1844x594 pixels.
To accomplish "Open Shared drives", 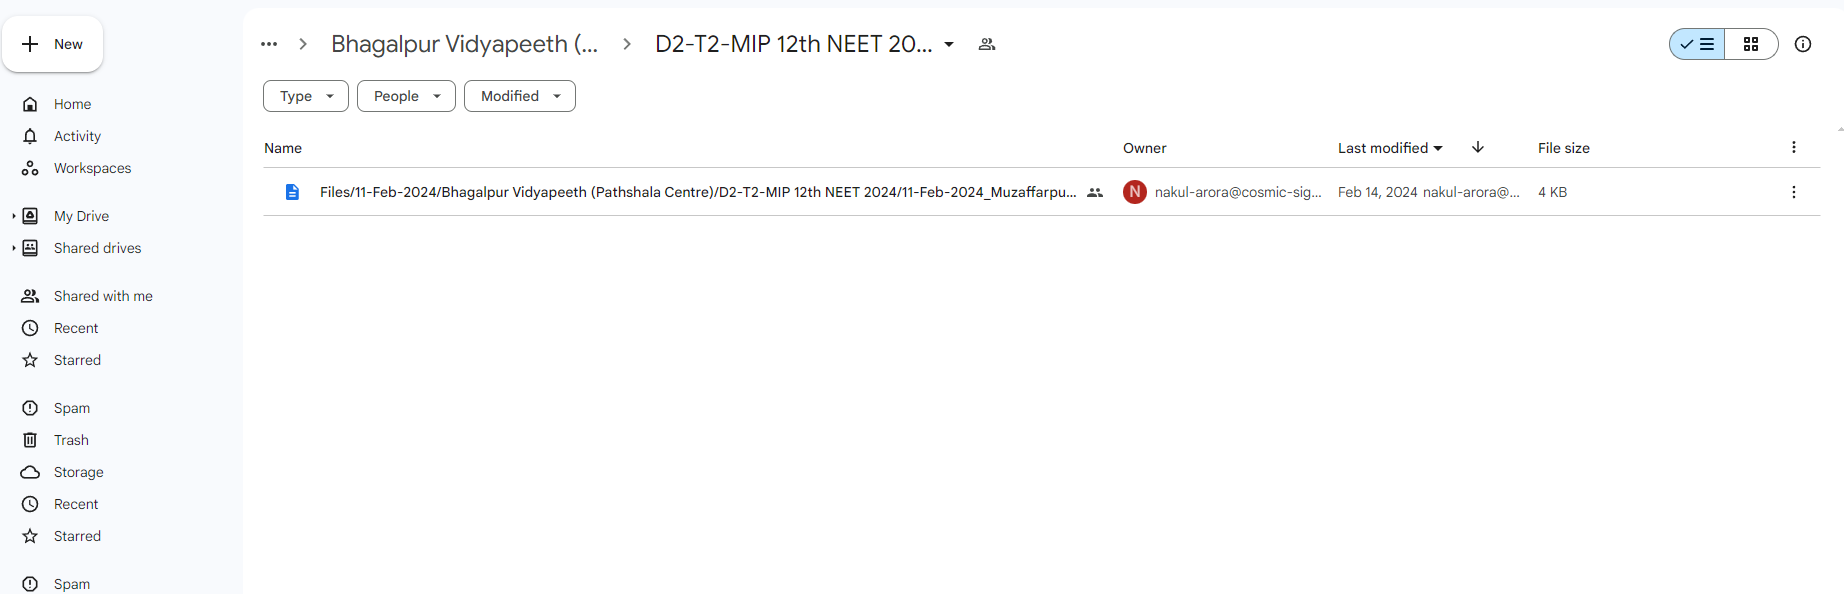I will [97, 248].
